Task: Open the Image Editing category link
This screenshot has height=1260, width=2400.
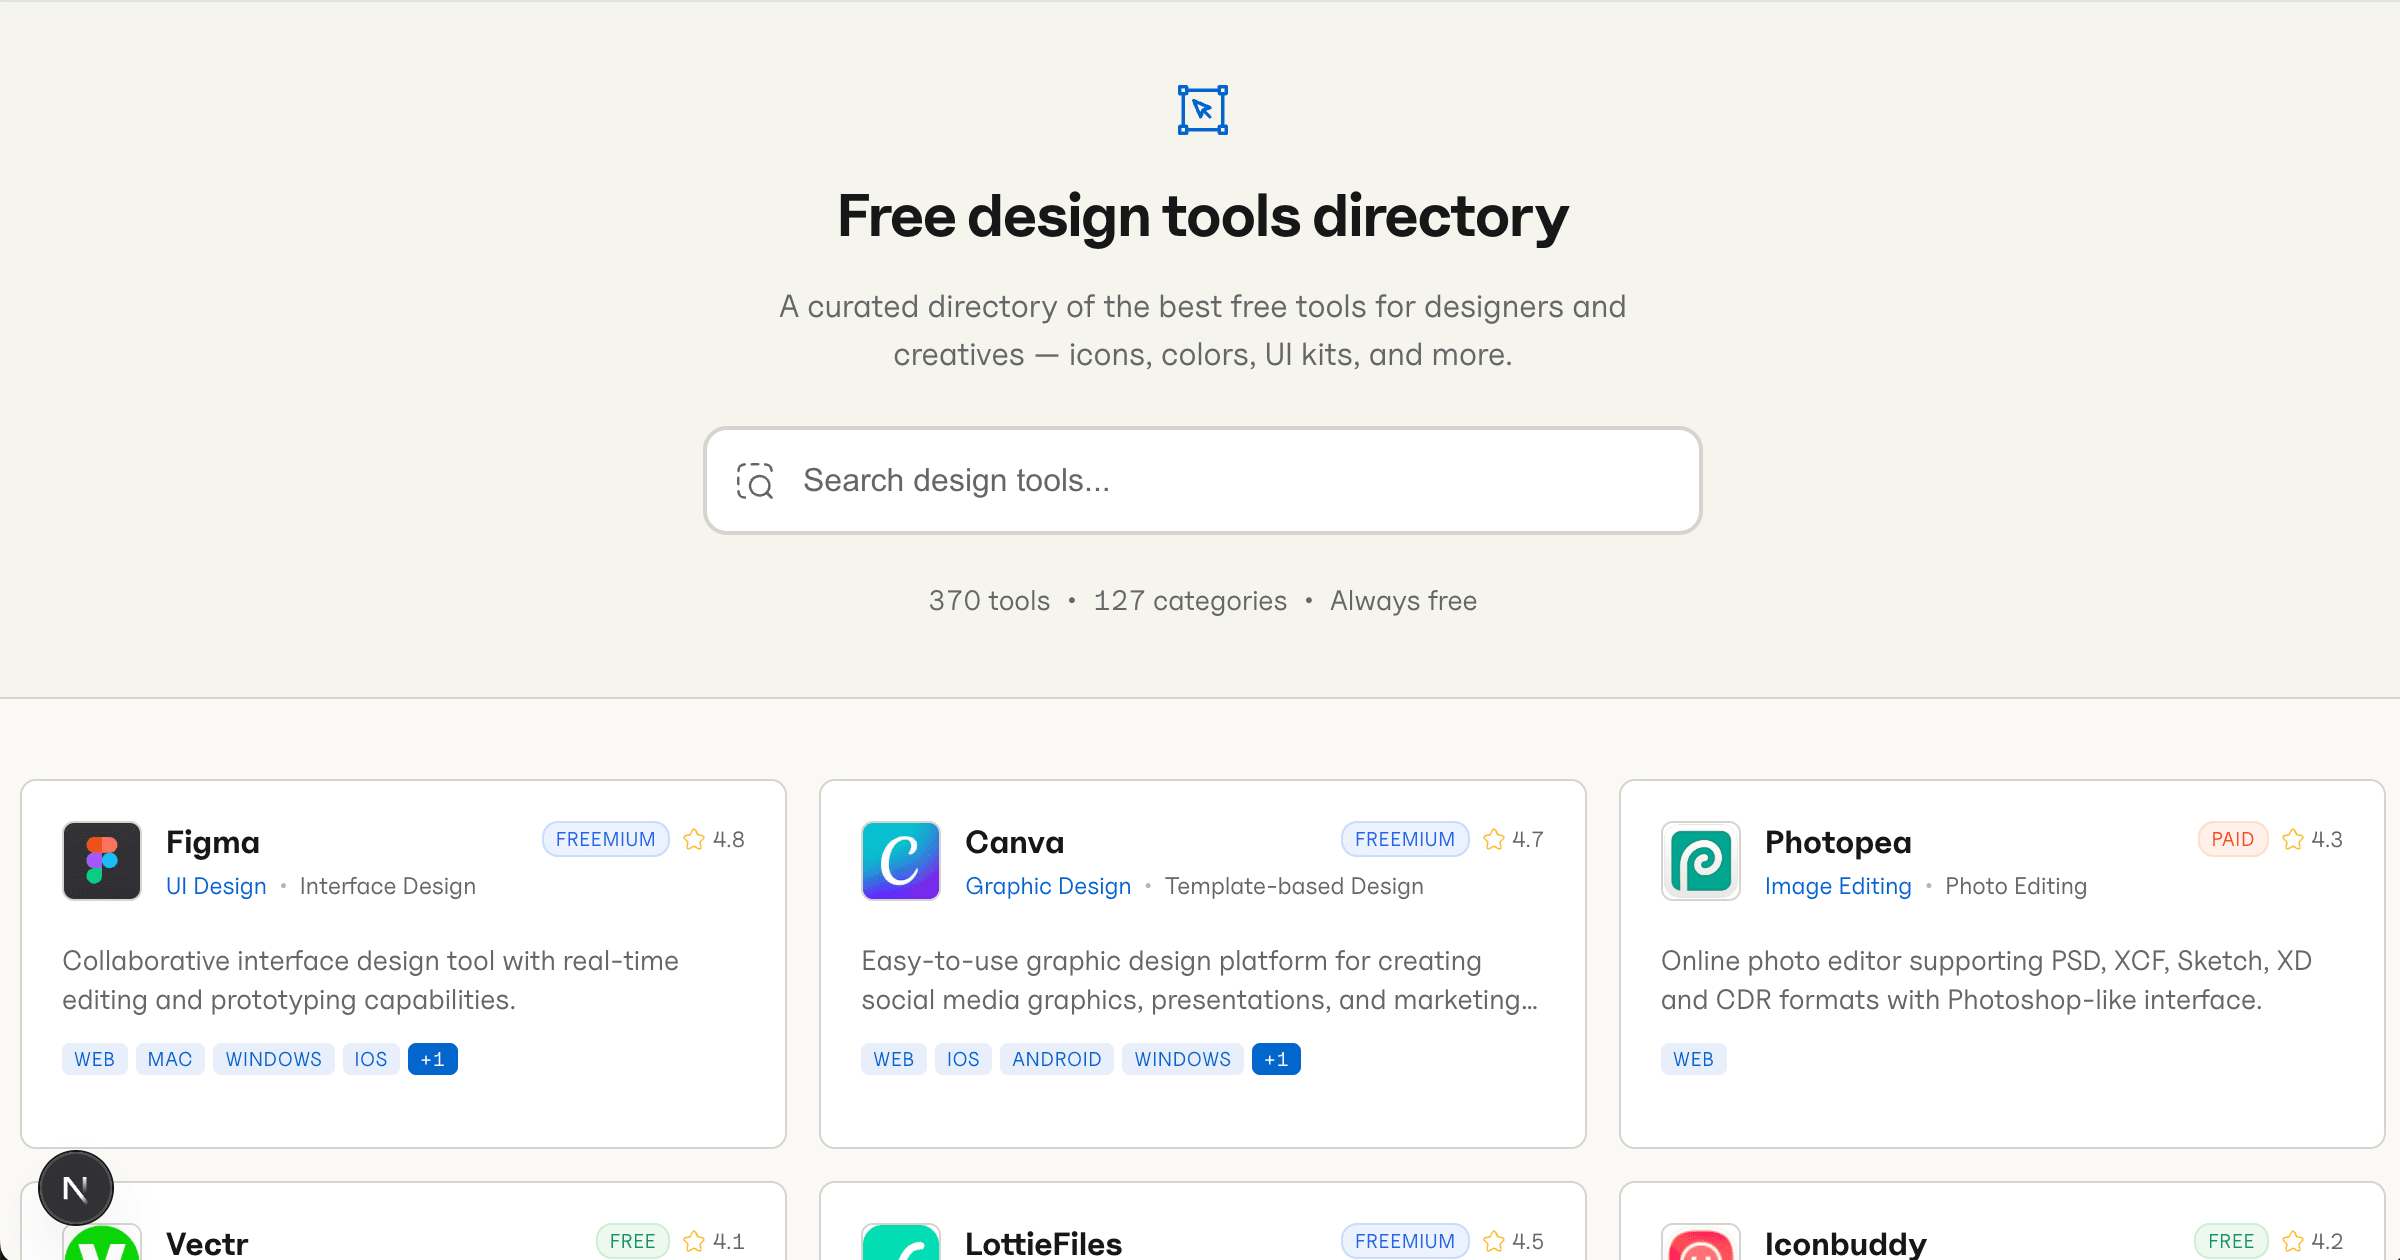Action: (1838, 886)
